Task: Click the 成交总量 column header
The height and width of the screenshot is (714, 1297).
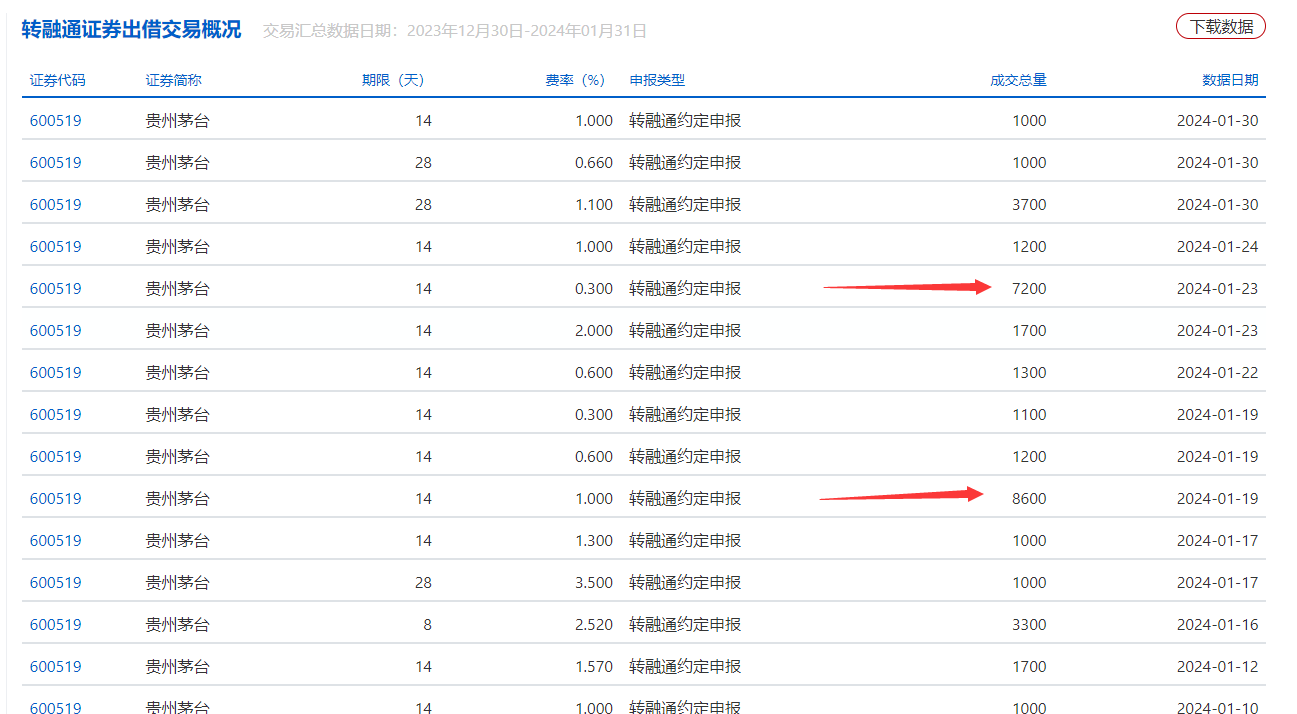Action: (x=1018, y=80)
